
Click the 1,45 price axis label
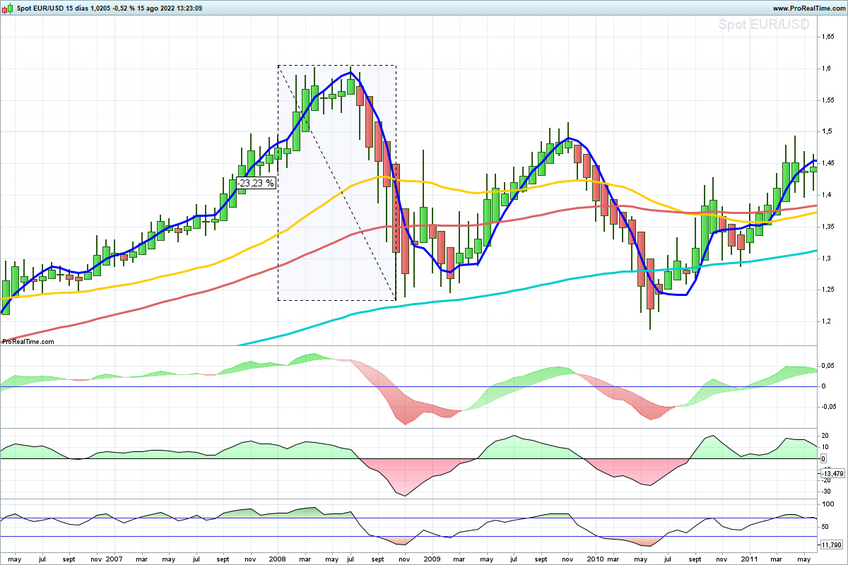point(827,163)
